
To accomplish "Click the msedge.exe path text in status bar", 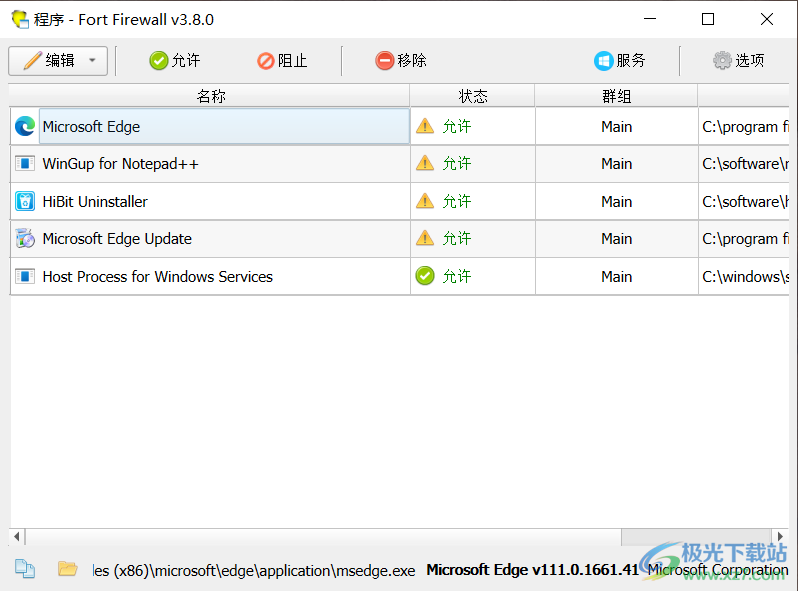I will click(253, 571).
